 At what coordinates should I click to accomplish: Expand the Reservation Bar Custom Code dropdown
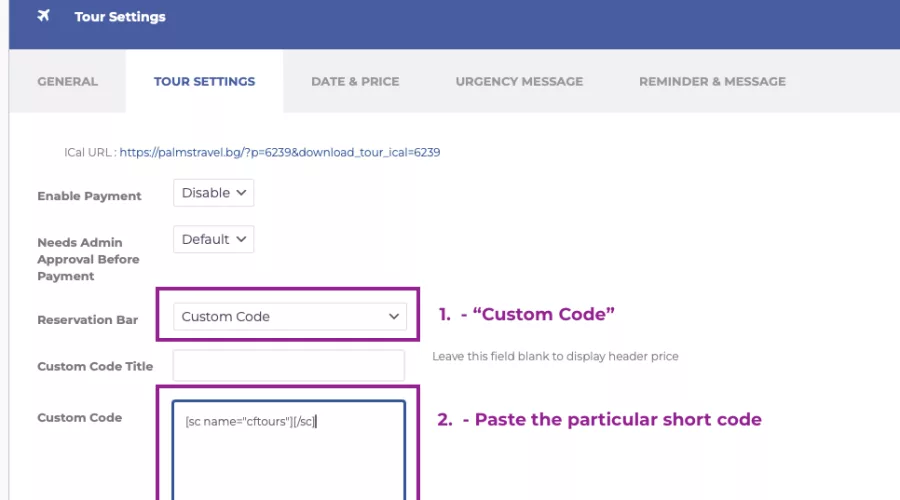(290, 316)
